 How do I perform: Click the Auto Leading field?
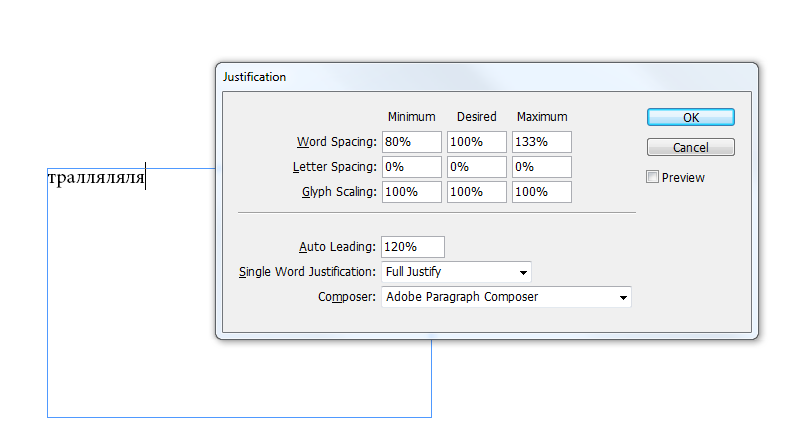click(x=412, y=247)
